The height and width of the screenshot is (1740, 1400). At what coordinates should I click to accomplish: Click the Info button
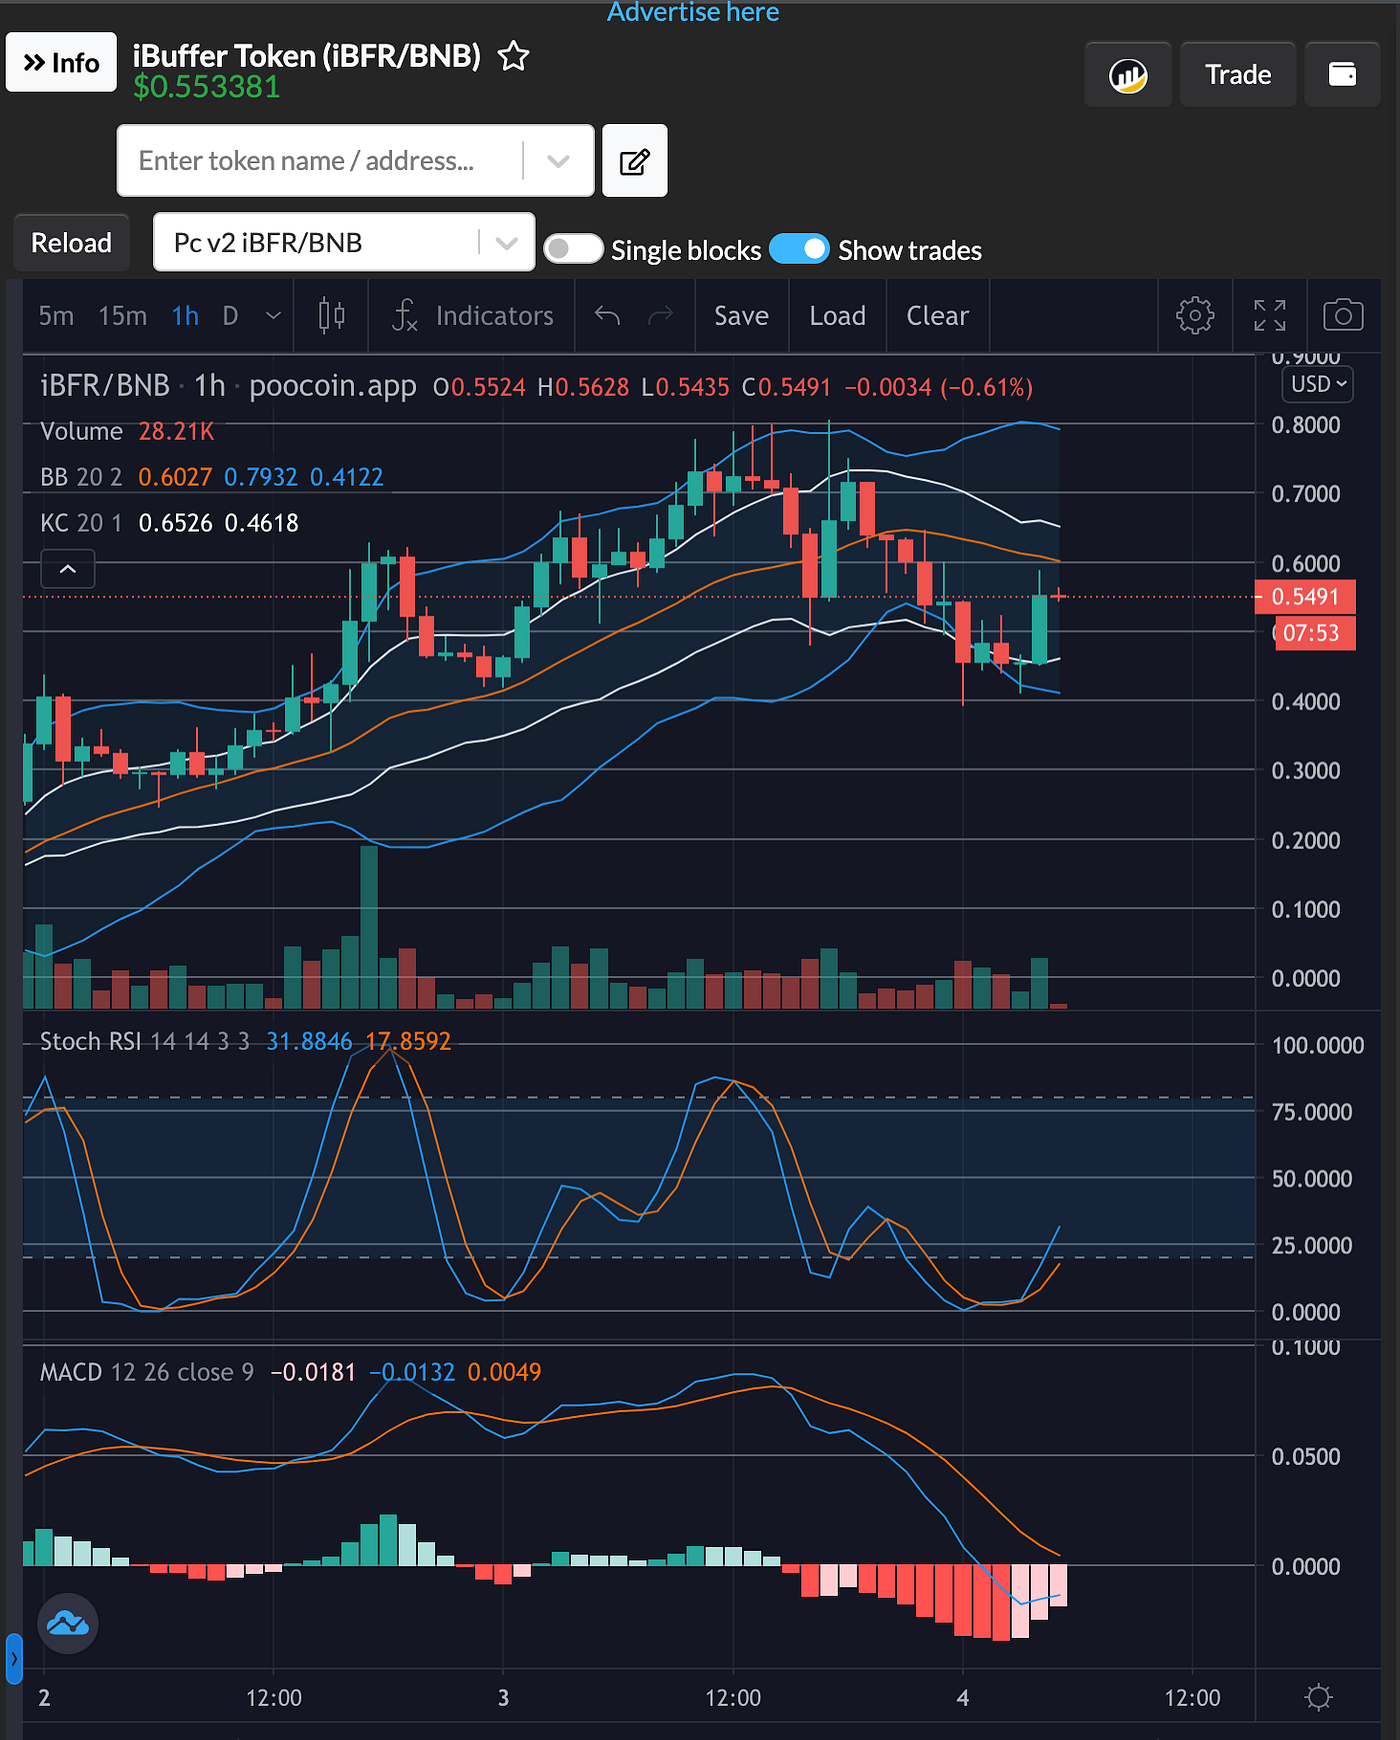(62, 62)
